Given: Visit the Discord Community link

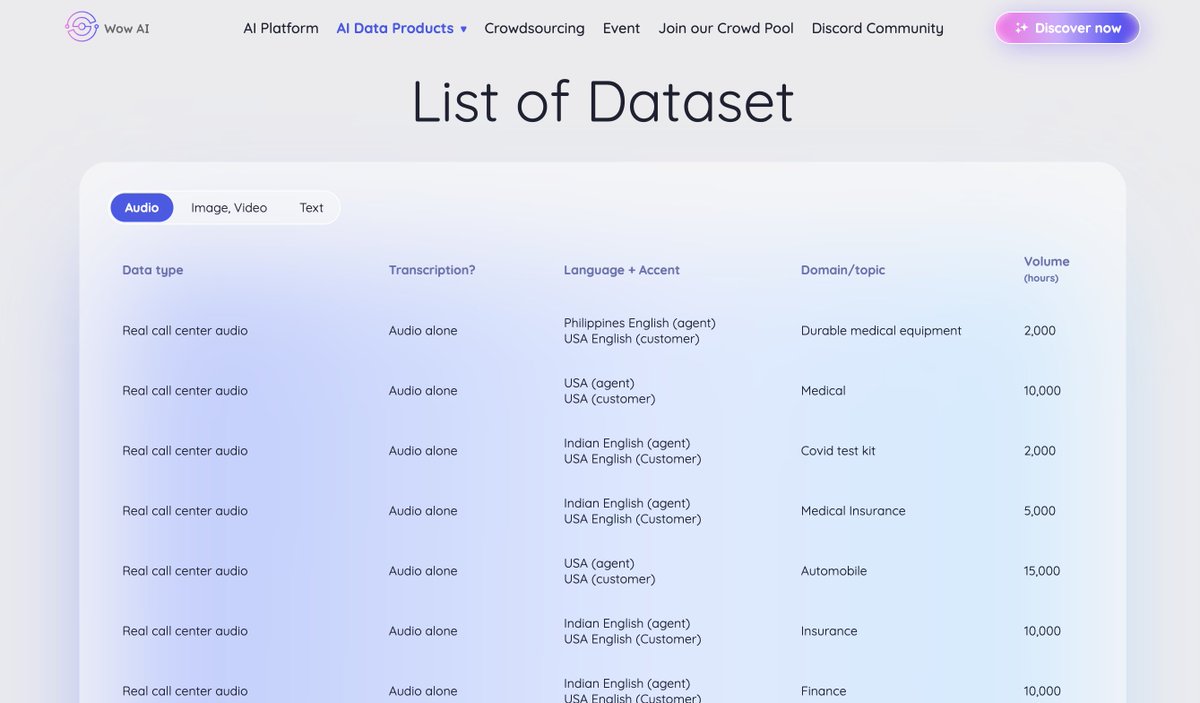Looking at the screenshot, I should (877, 28).
